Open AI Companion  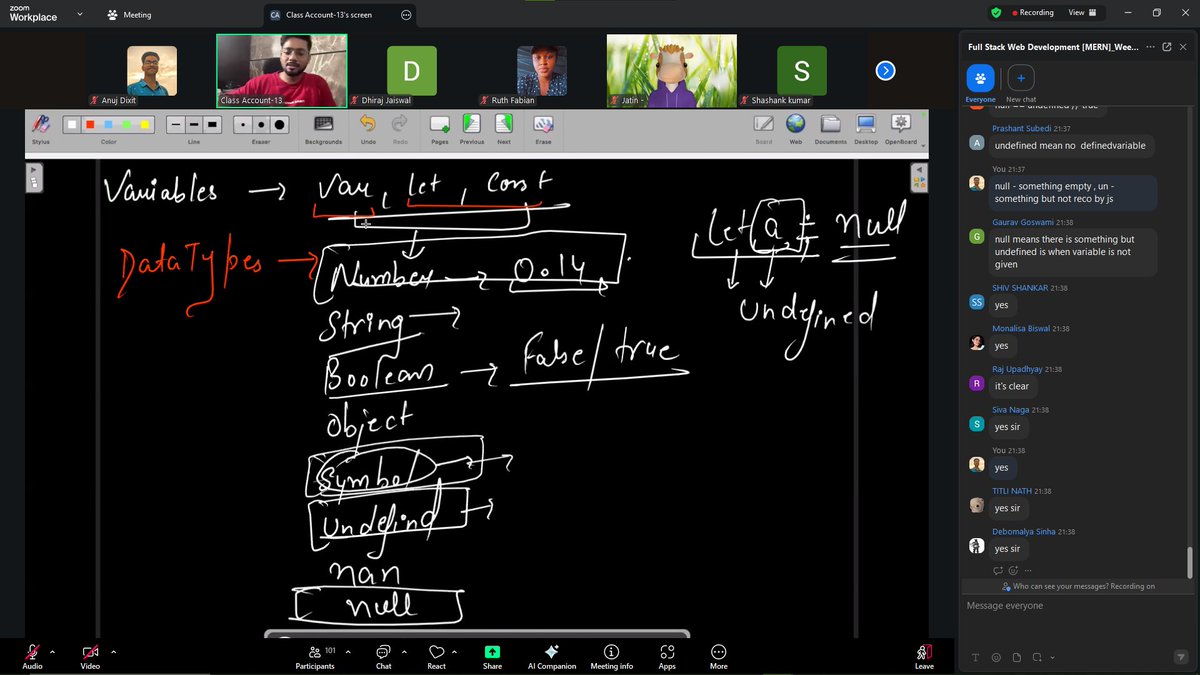552,656
